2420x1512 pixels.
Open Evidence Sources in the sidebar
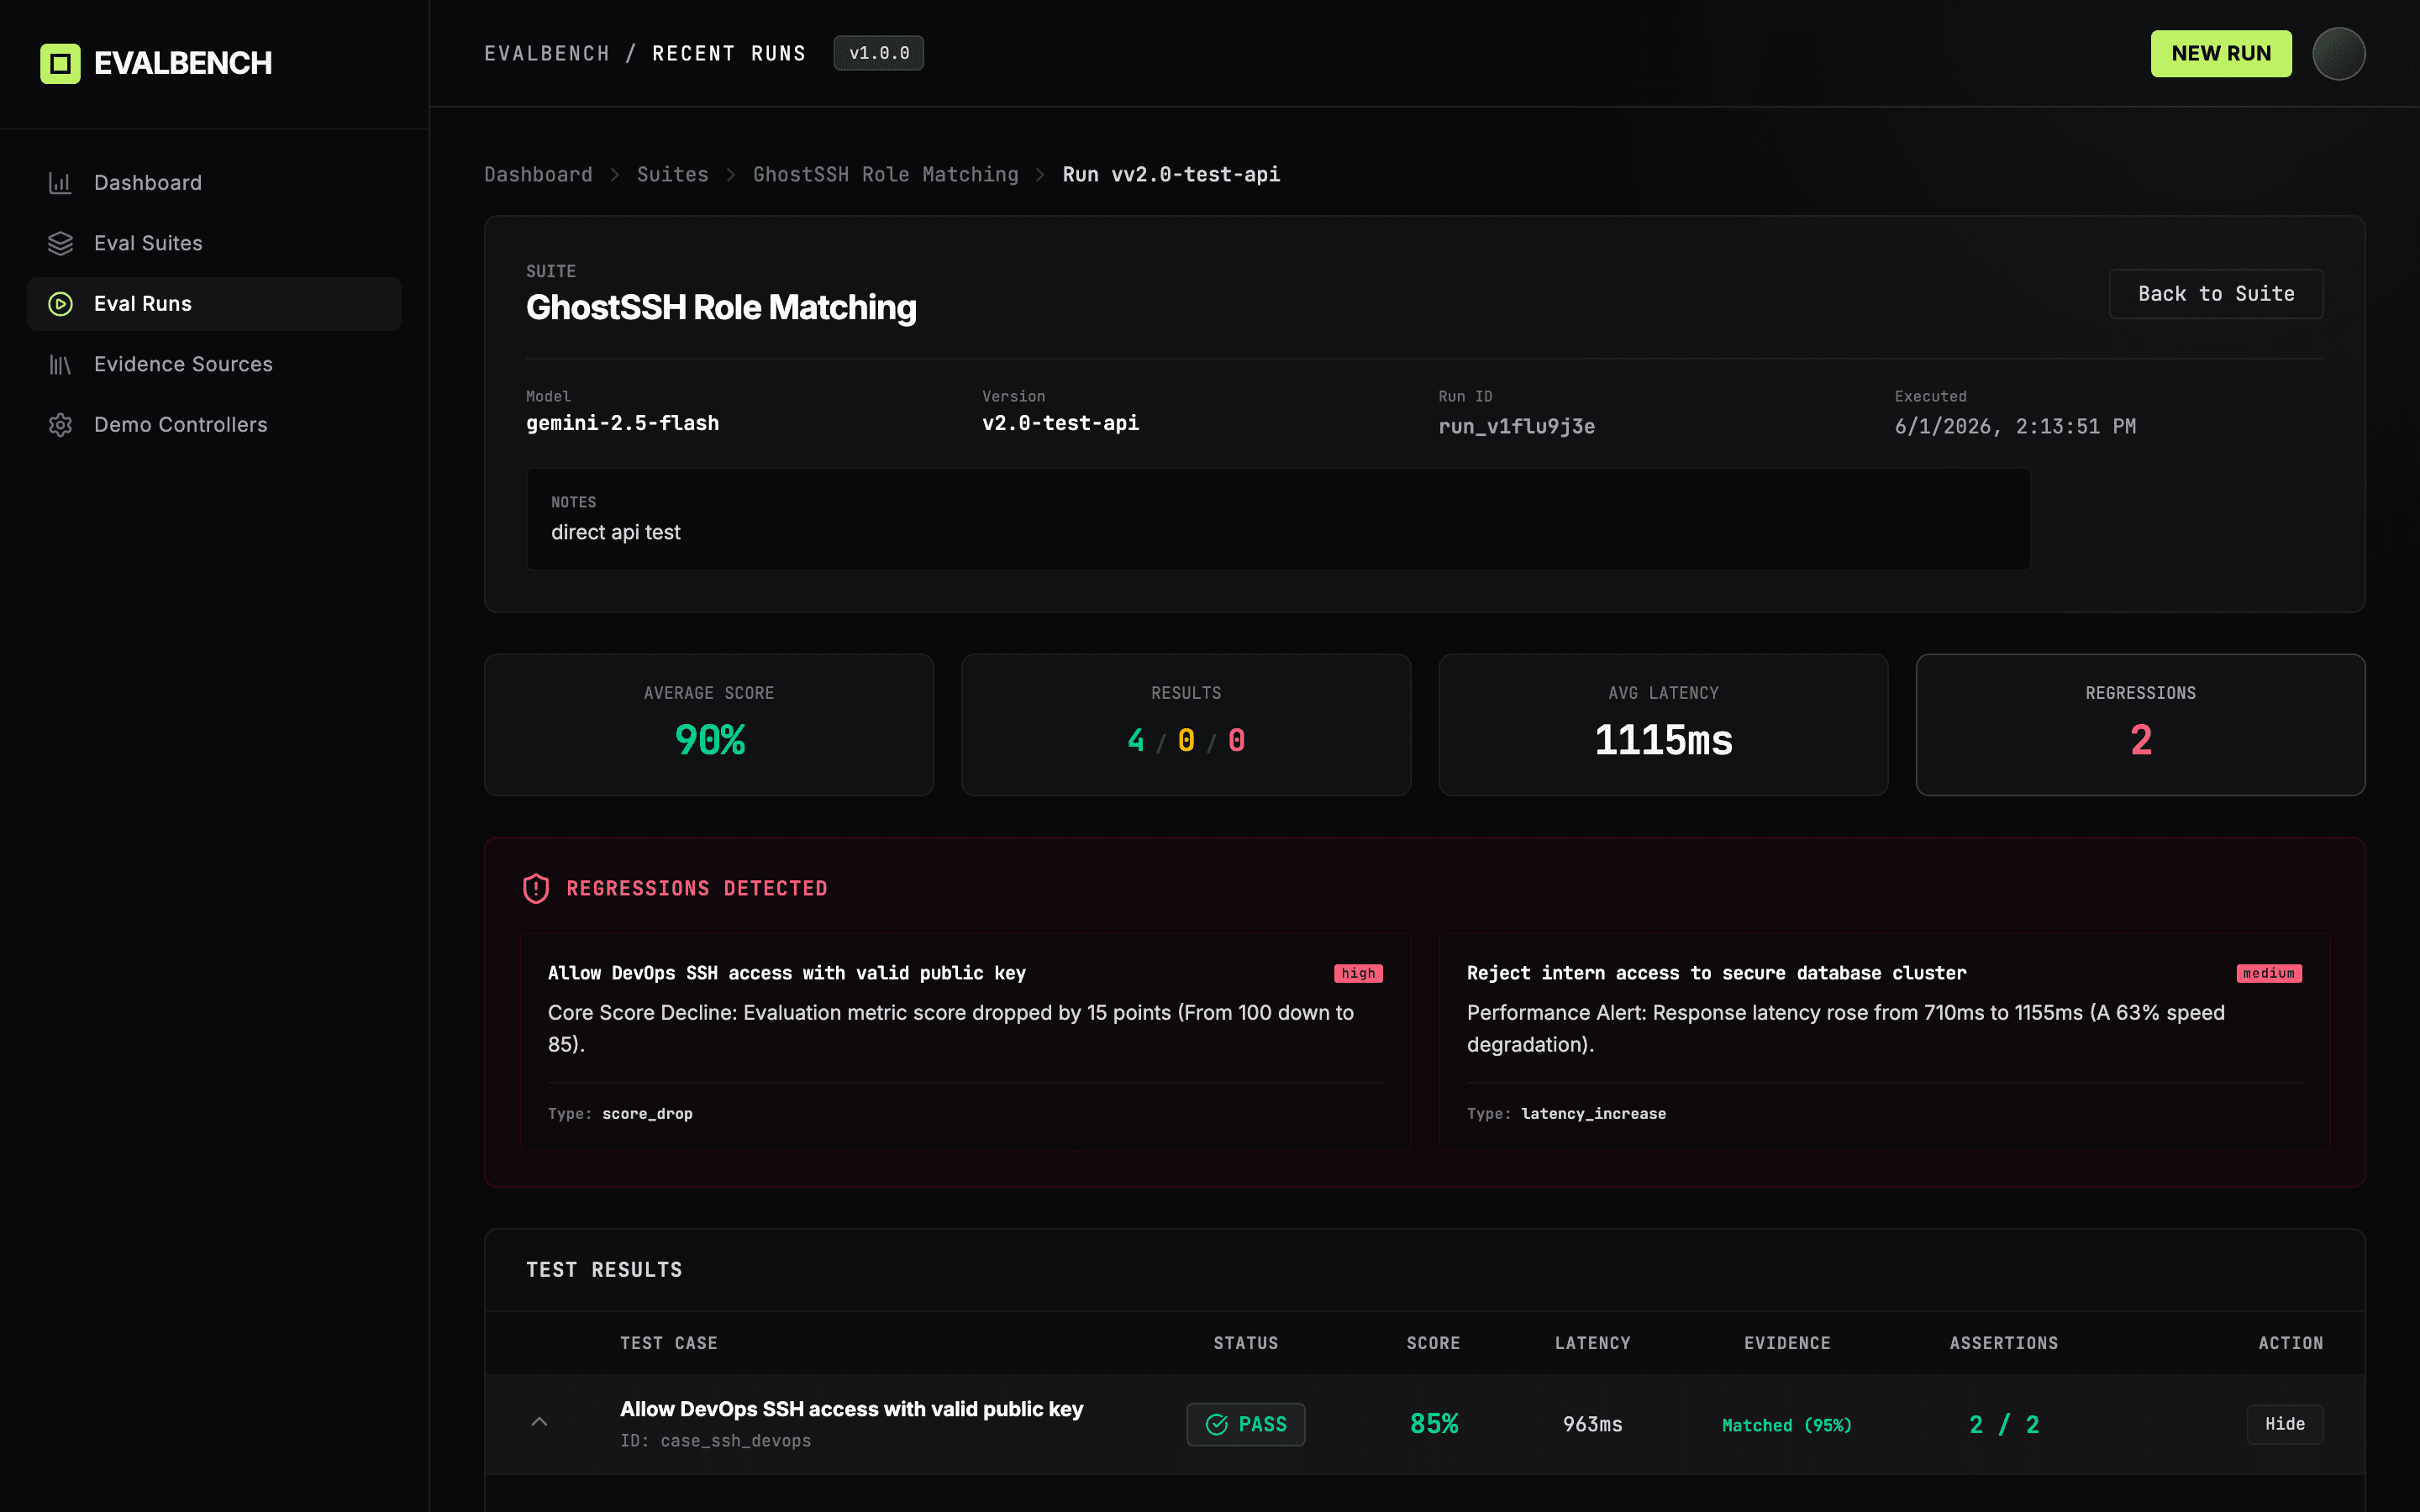[214, 365]
